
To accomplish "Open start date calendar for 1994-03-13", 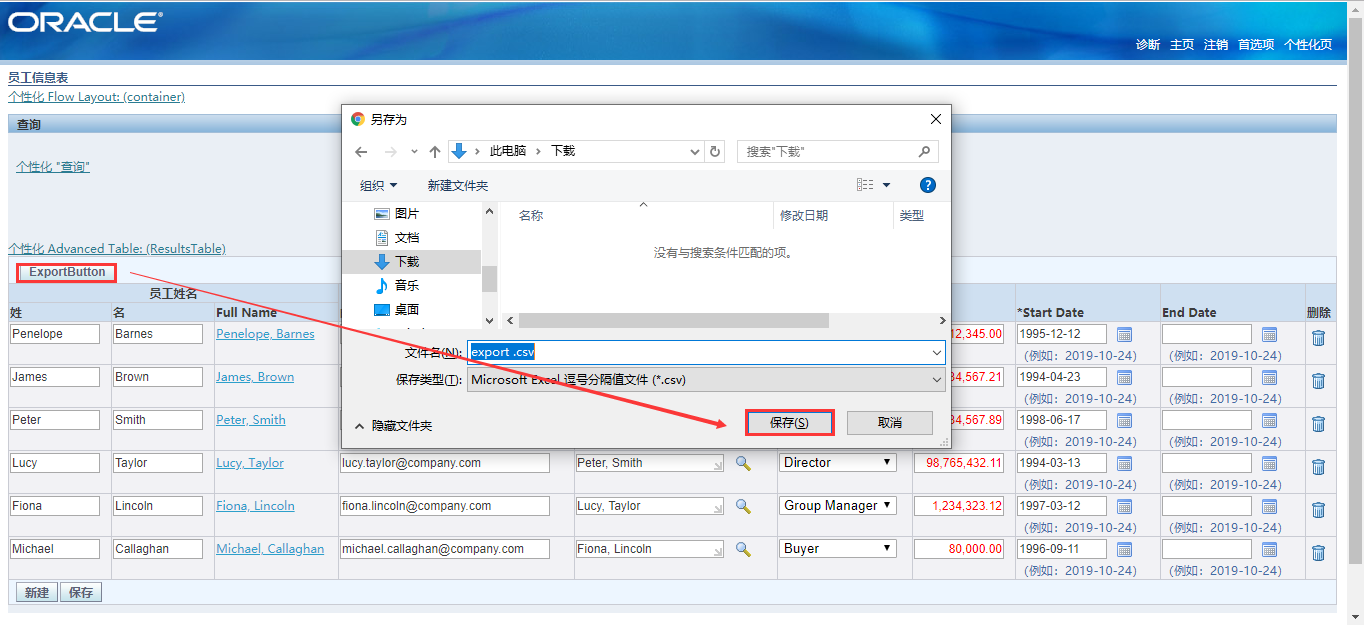I will point(1124,463).
